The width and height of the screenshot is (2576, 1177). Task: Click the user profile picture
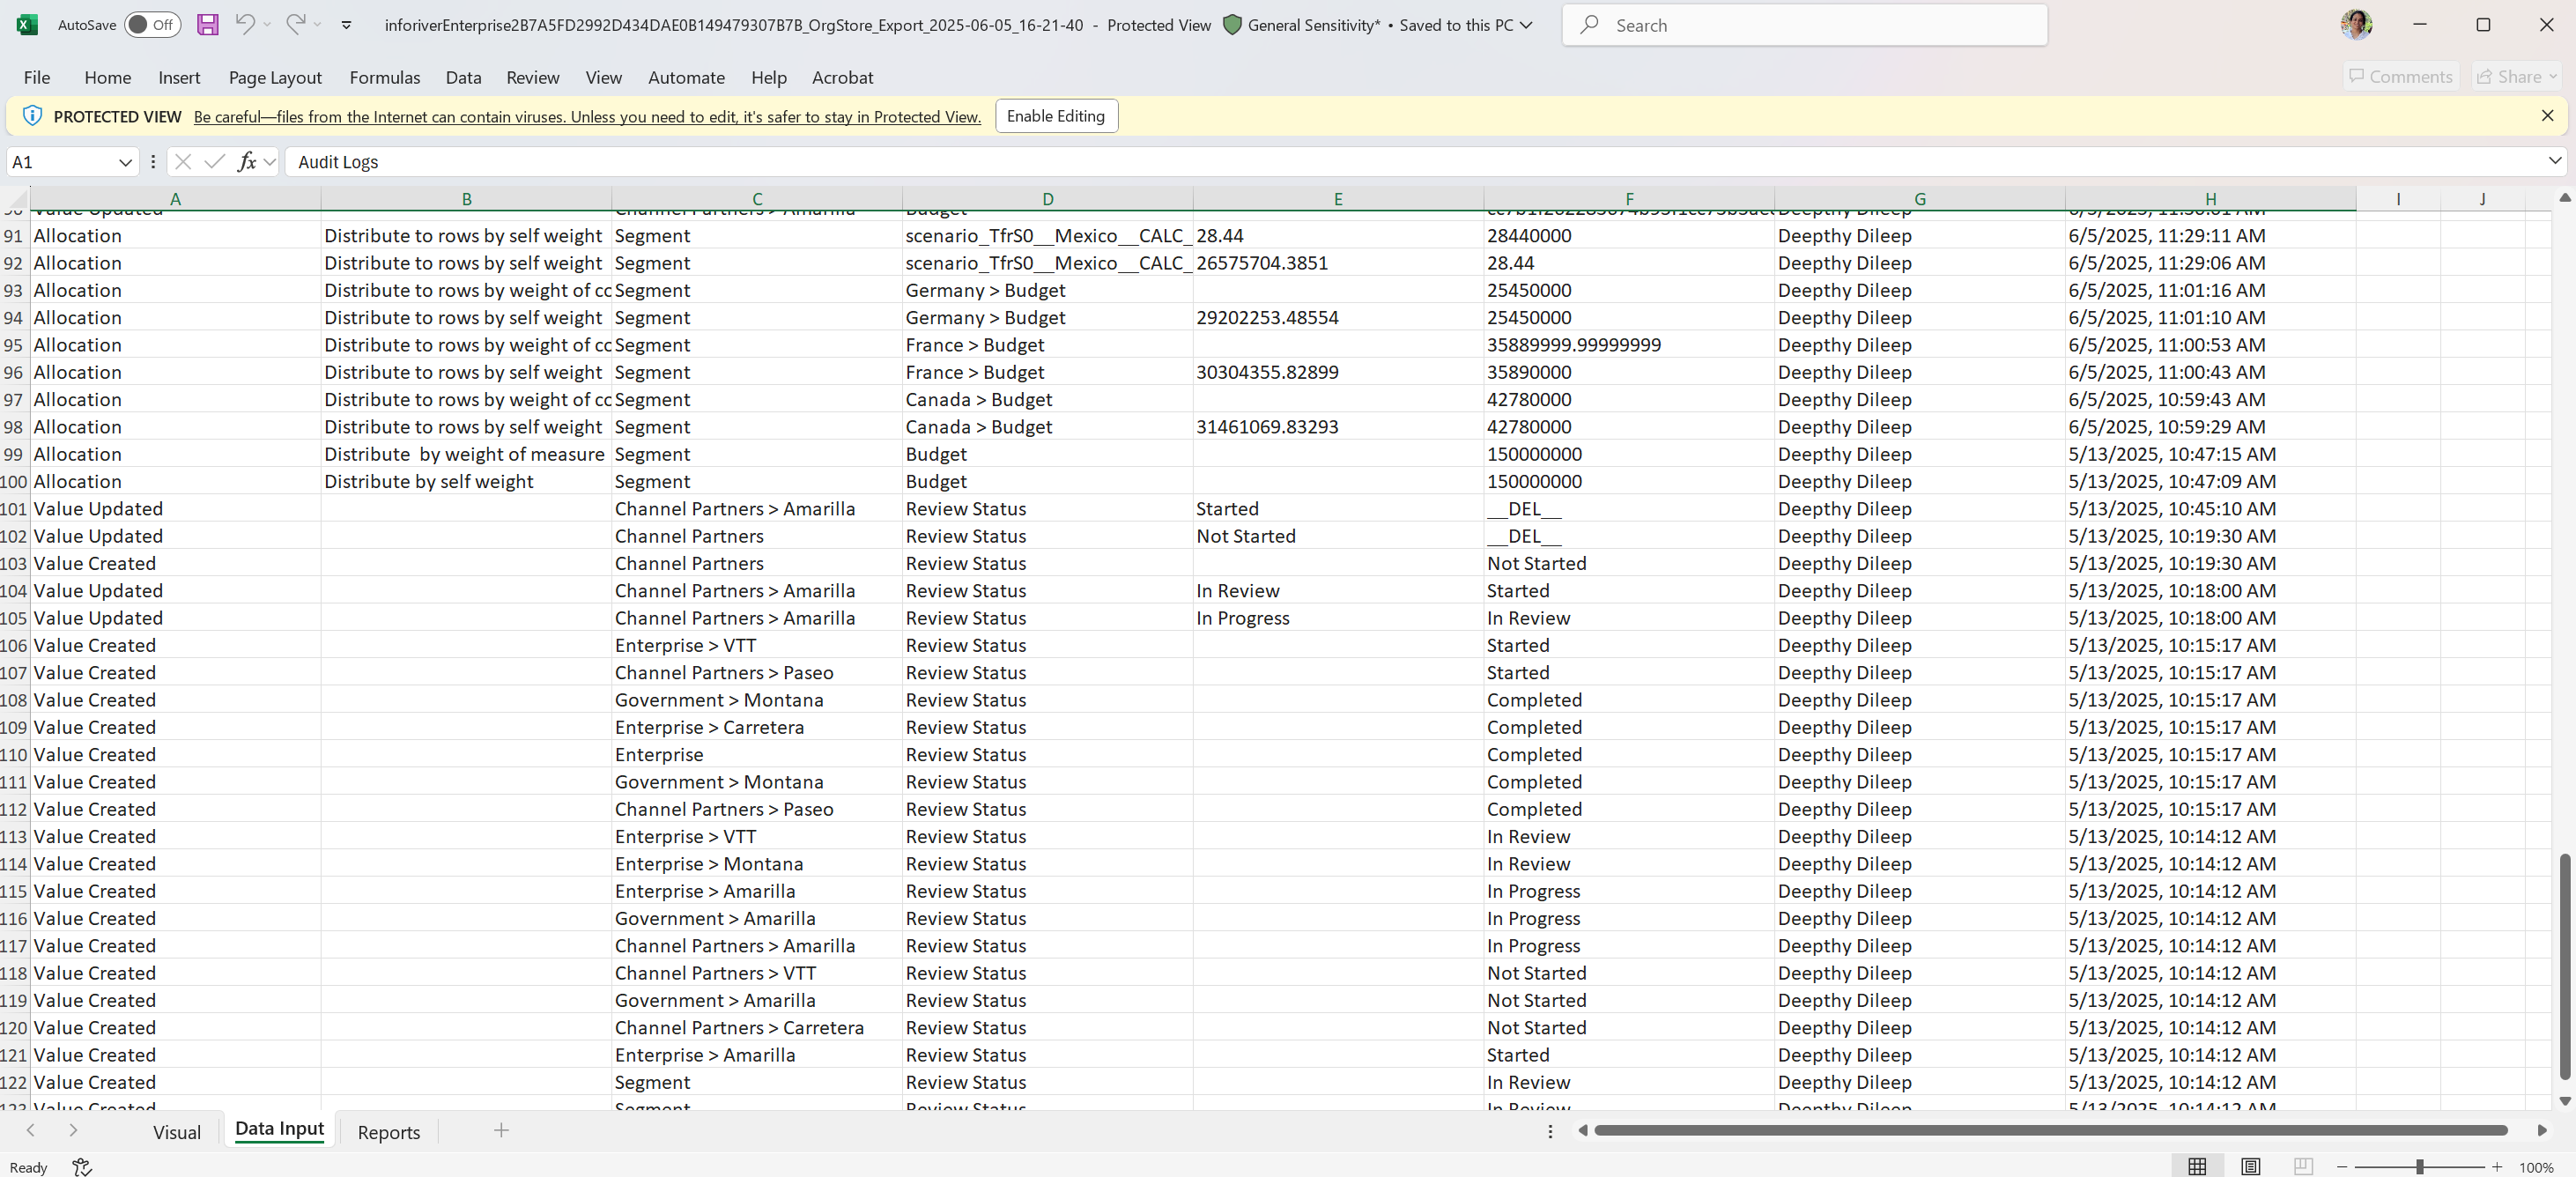(x=2356, y=25)
